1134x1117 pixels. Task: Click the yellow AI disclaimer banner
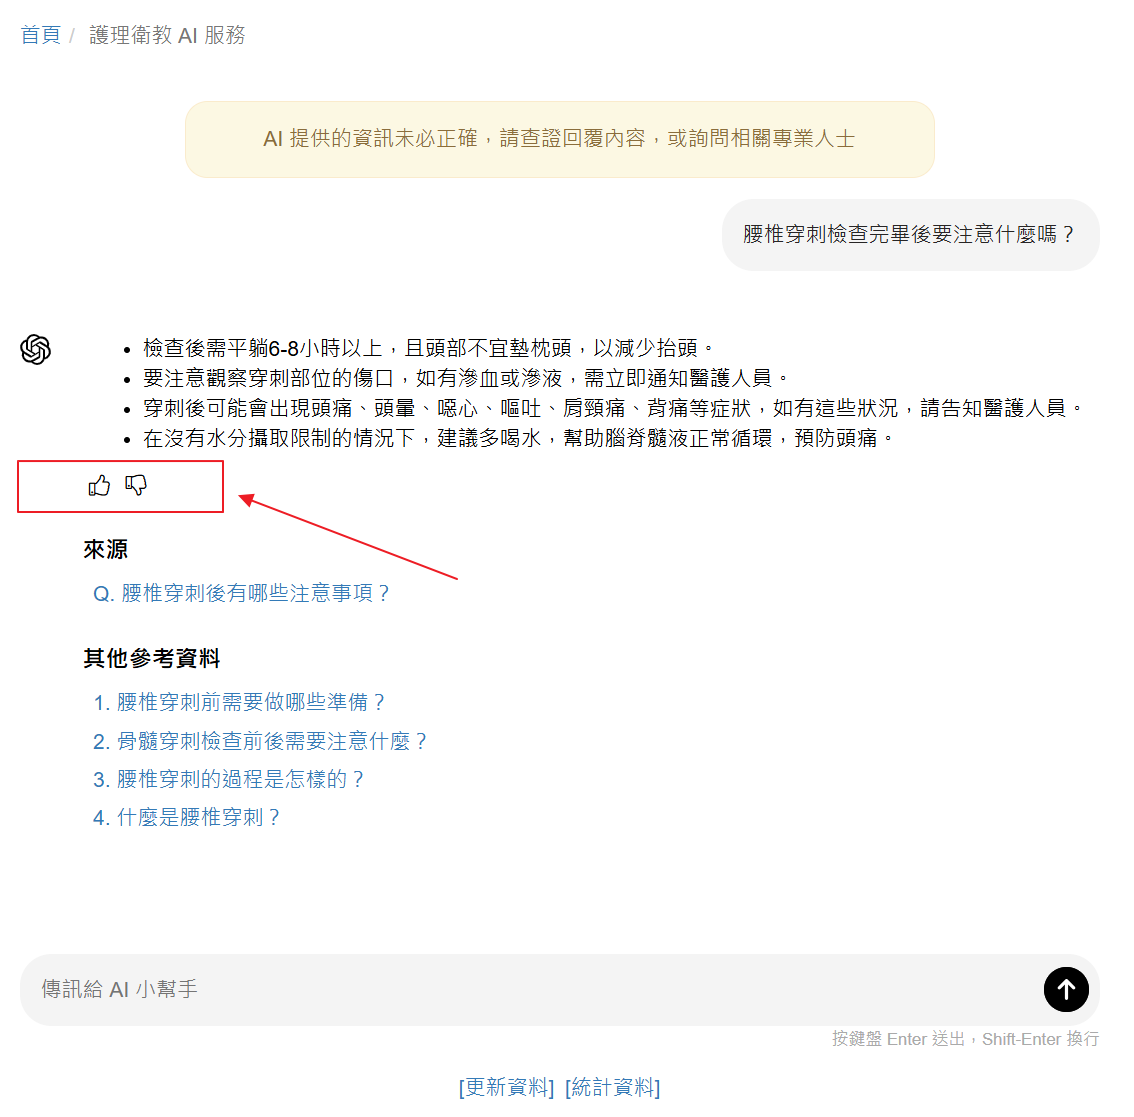(560, 139)
